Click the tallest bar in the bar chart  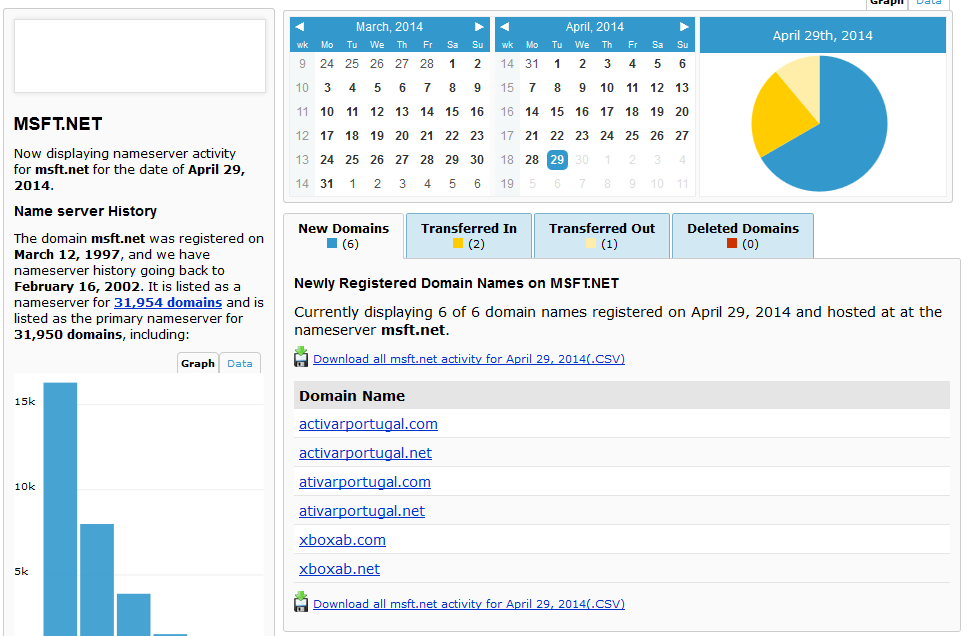[x=60, y=509]
